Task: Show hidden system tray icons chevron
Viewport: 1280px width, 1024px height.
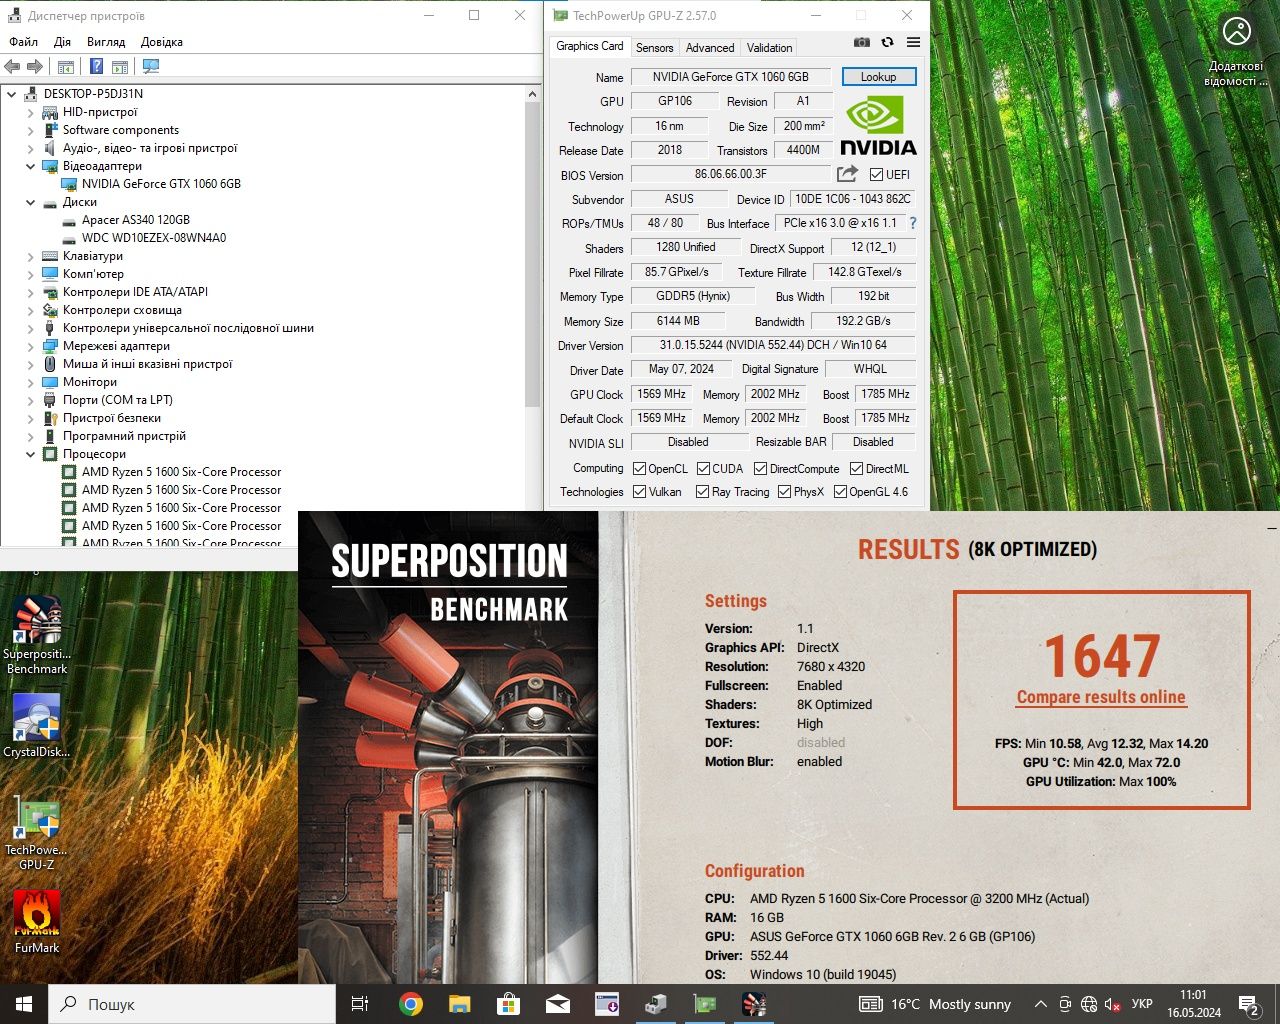Action: click(x=1040, y=1004)
